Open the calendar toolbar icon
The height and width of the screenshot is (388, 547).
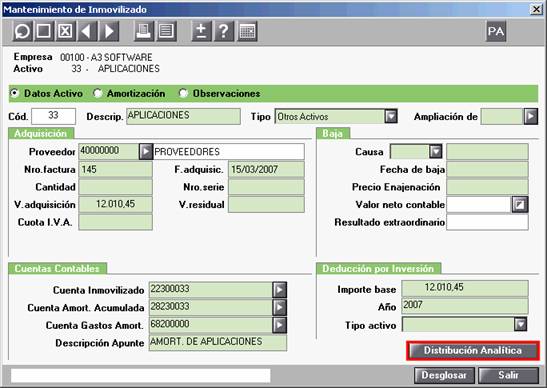(247, 31)
